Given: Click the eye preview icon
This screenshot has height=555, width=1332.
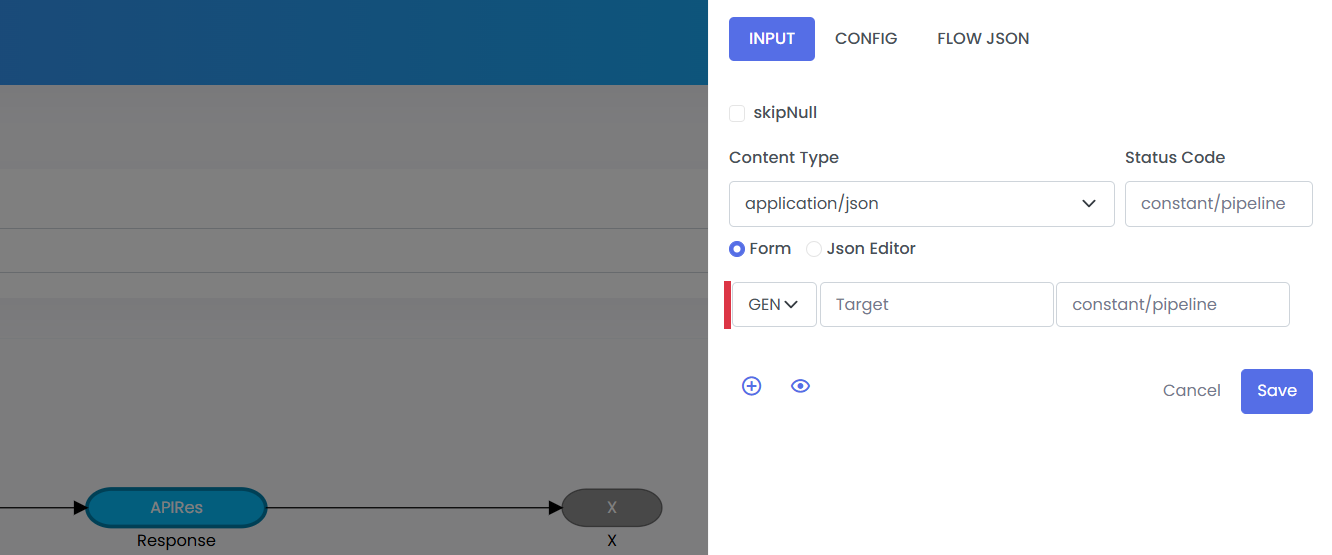Looking at the screenshot, I should [x=800, y=386].
